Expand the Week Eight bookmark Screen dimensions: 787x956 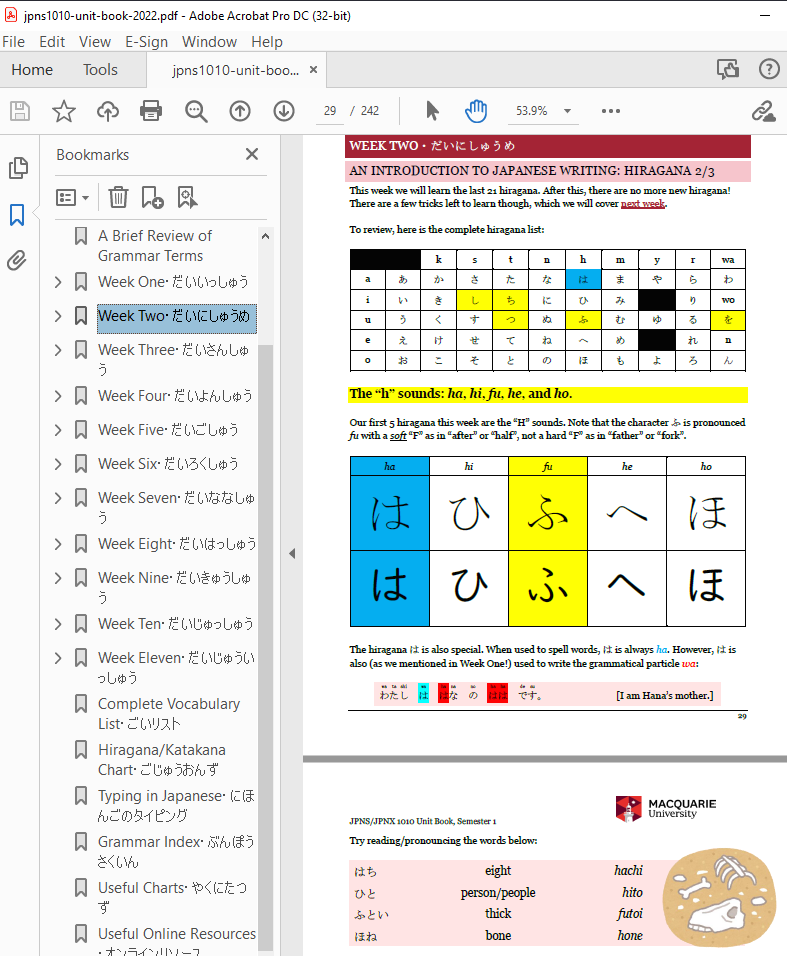58,544
